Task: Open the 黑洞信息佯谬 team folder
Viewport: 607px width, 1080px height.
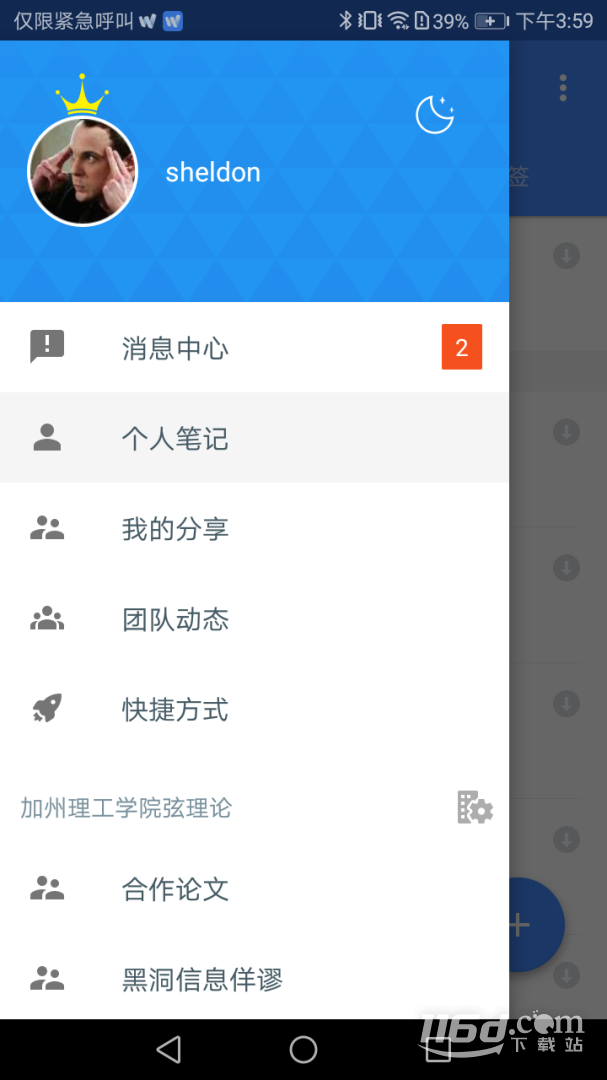Action: pos(254,978)
